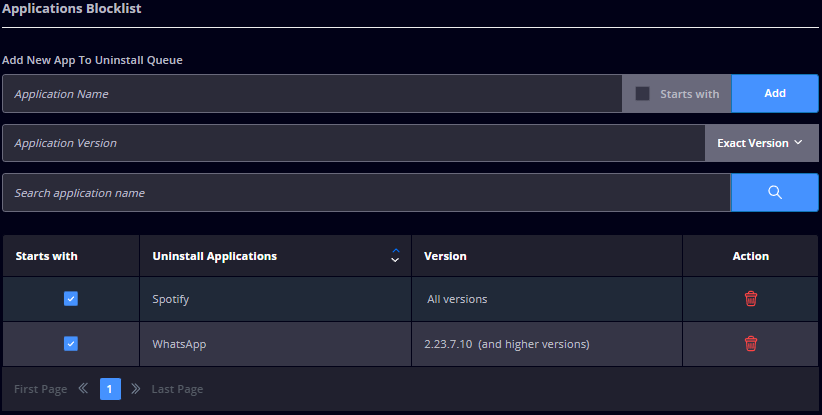Enable the Starts with checkbox for new app
The width and height of the screenshot is (822, 415).
(642, 94)
